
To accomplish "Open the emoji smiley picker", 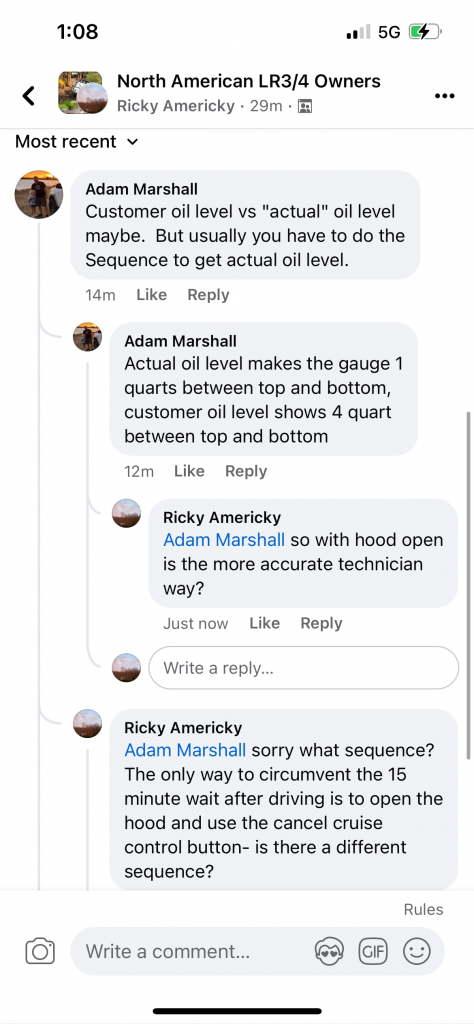I will [417, 952].
